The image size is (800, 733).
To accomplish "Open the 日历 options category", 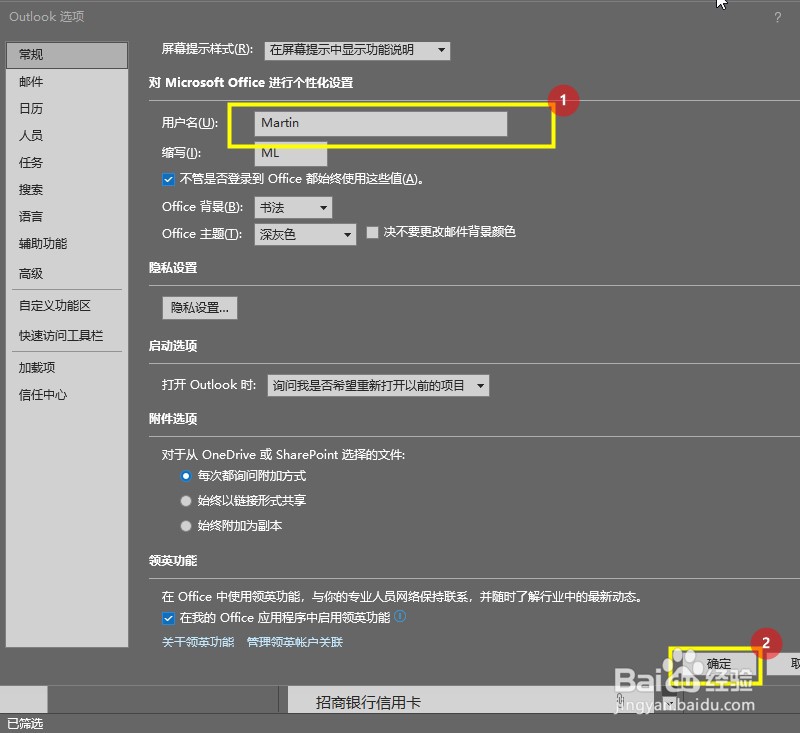I will coord(67,109).
